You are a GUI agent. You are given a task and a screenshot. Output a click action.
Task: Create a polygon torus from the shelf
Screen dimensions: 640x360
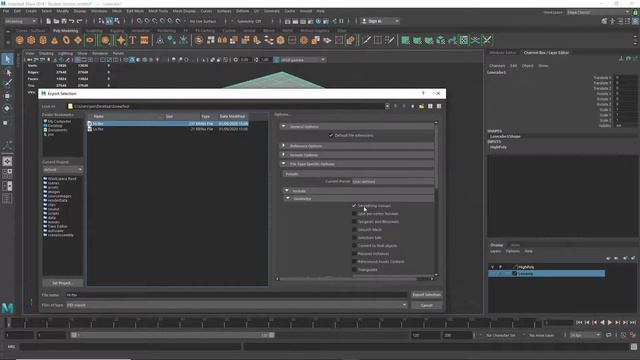[66, 40]
